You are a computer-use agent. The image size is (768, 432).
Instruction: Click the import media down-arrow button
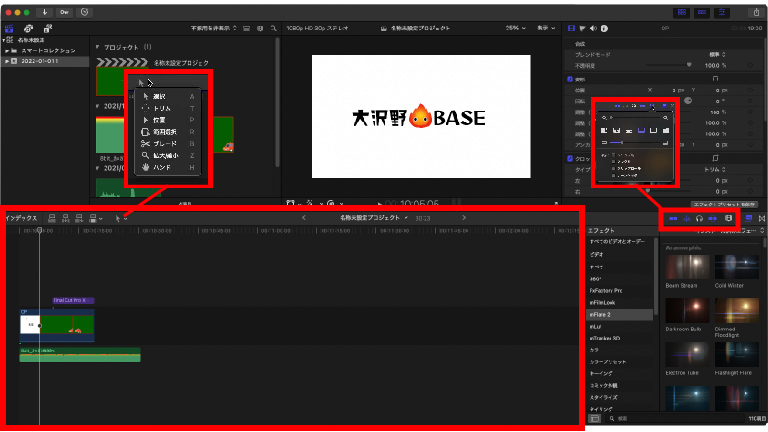click(x=44, y=12)
